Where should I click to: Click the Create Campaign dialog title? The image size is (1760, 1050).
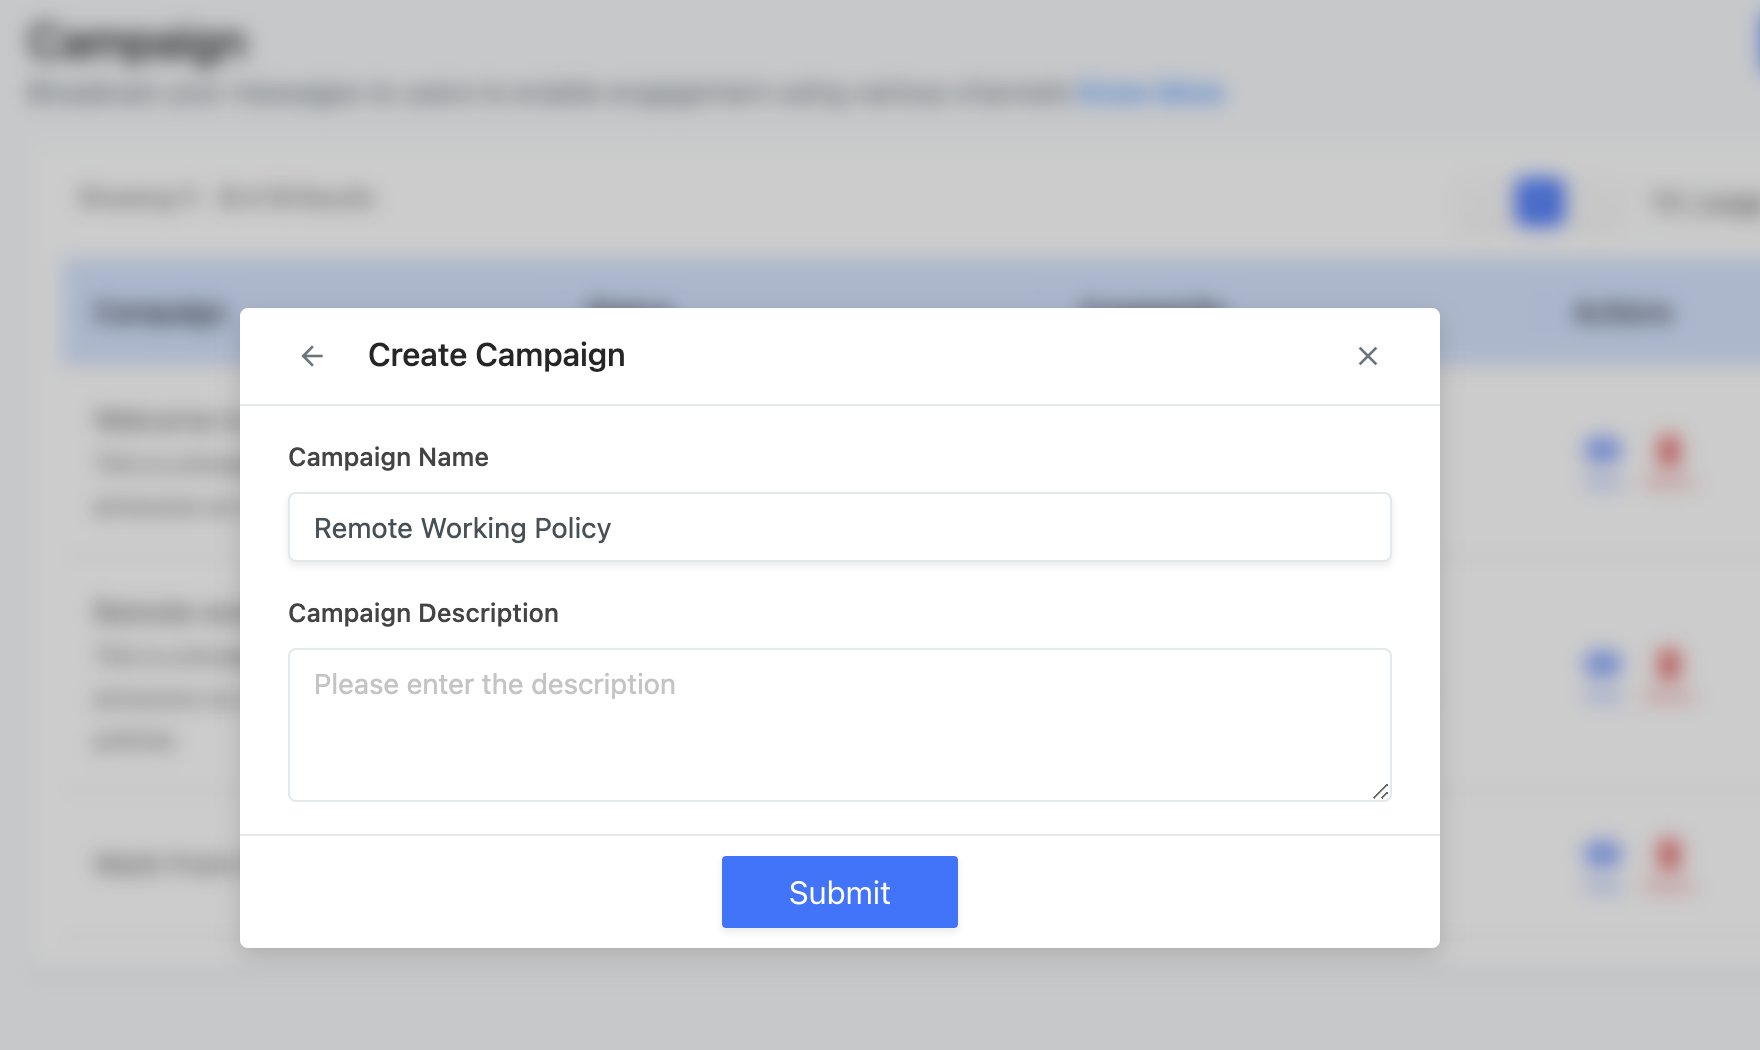coord(496,355)
